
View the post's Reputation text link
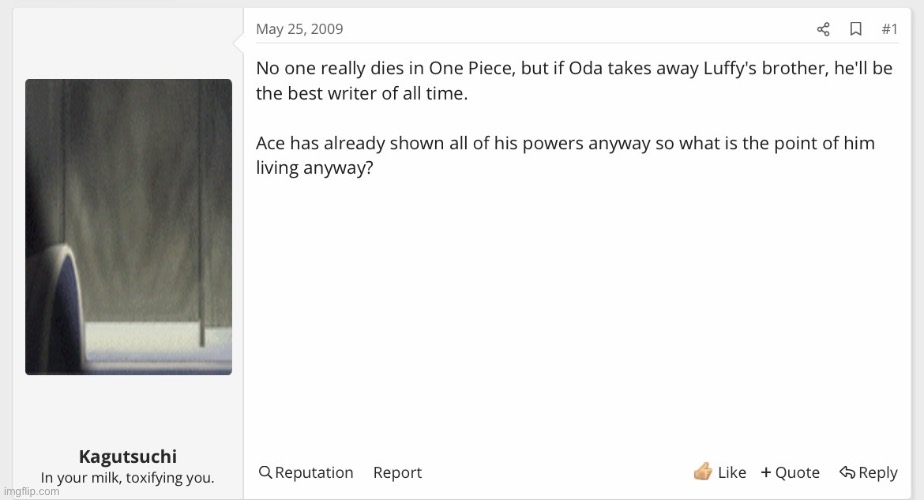click(314, 472)
